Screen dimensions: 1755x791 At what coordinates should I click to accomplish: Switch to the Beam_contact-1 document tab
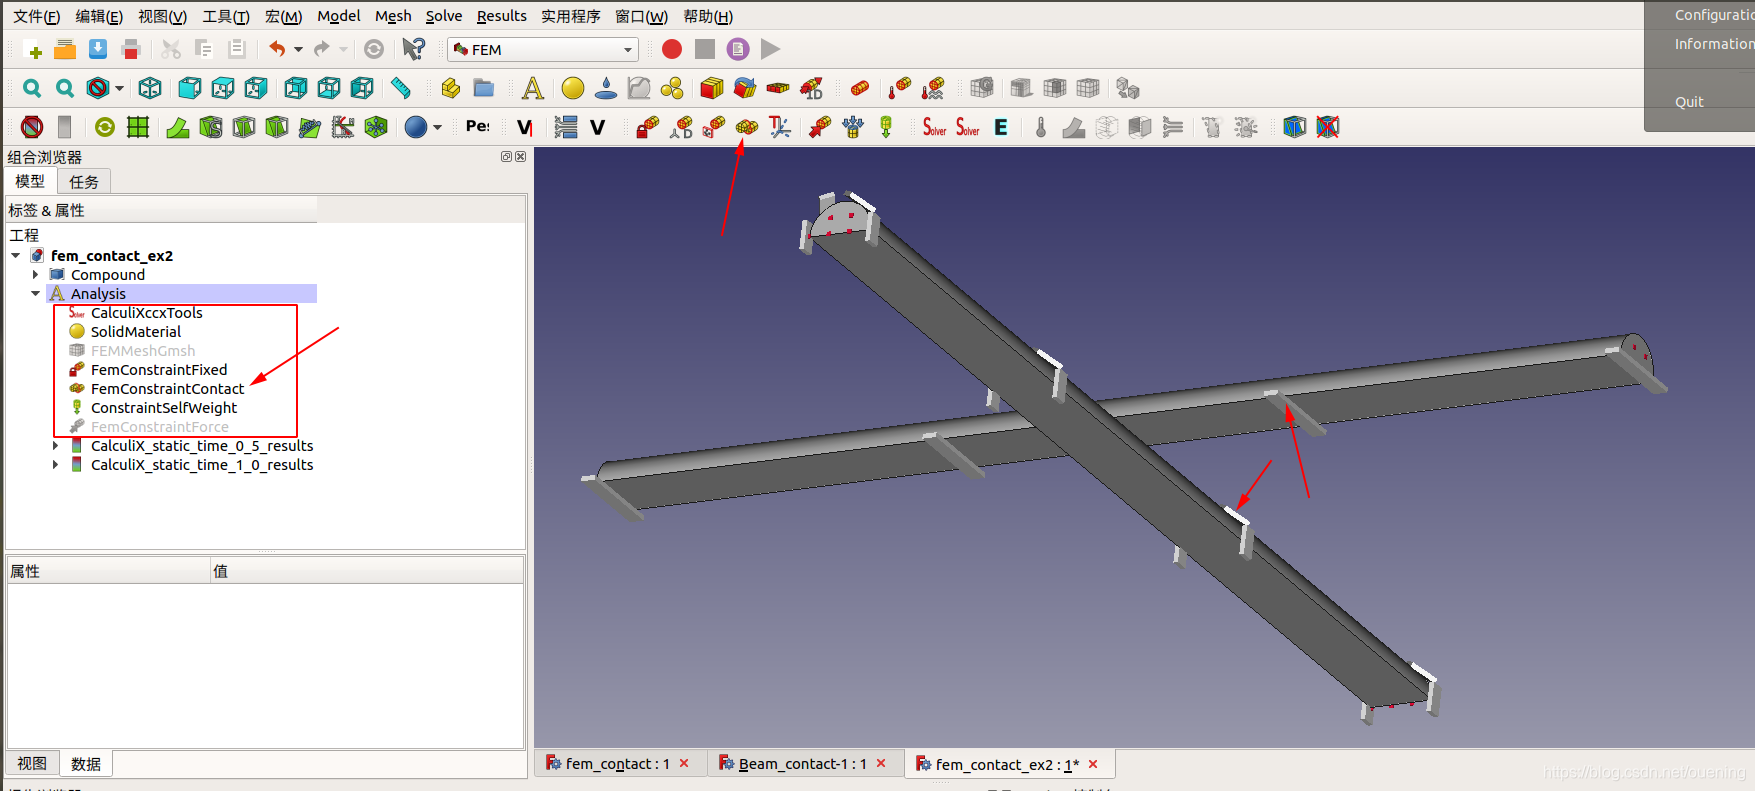tap(803, 763)
